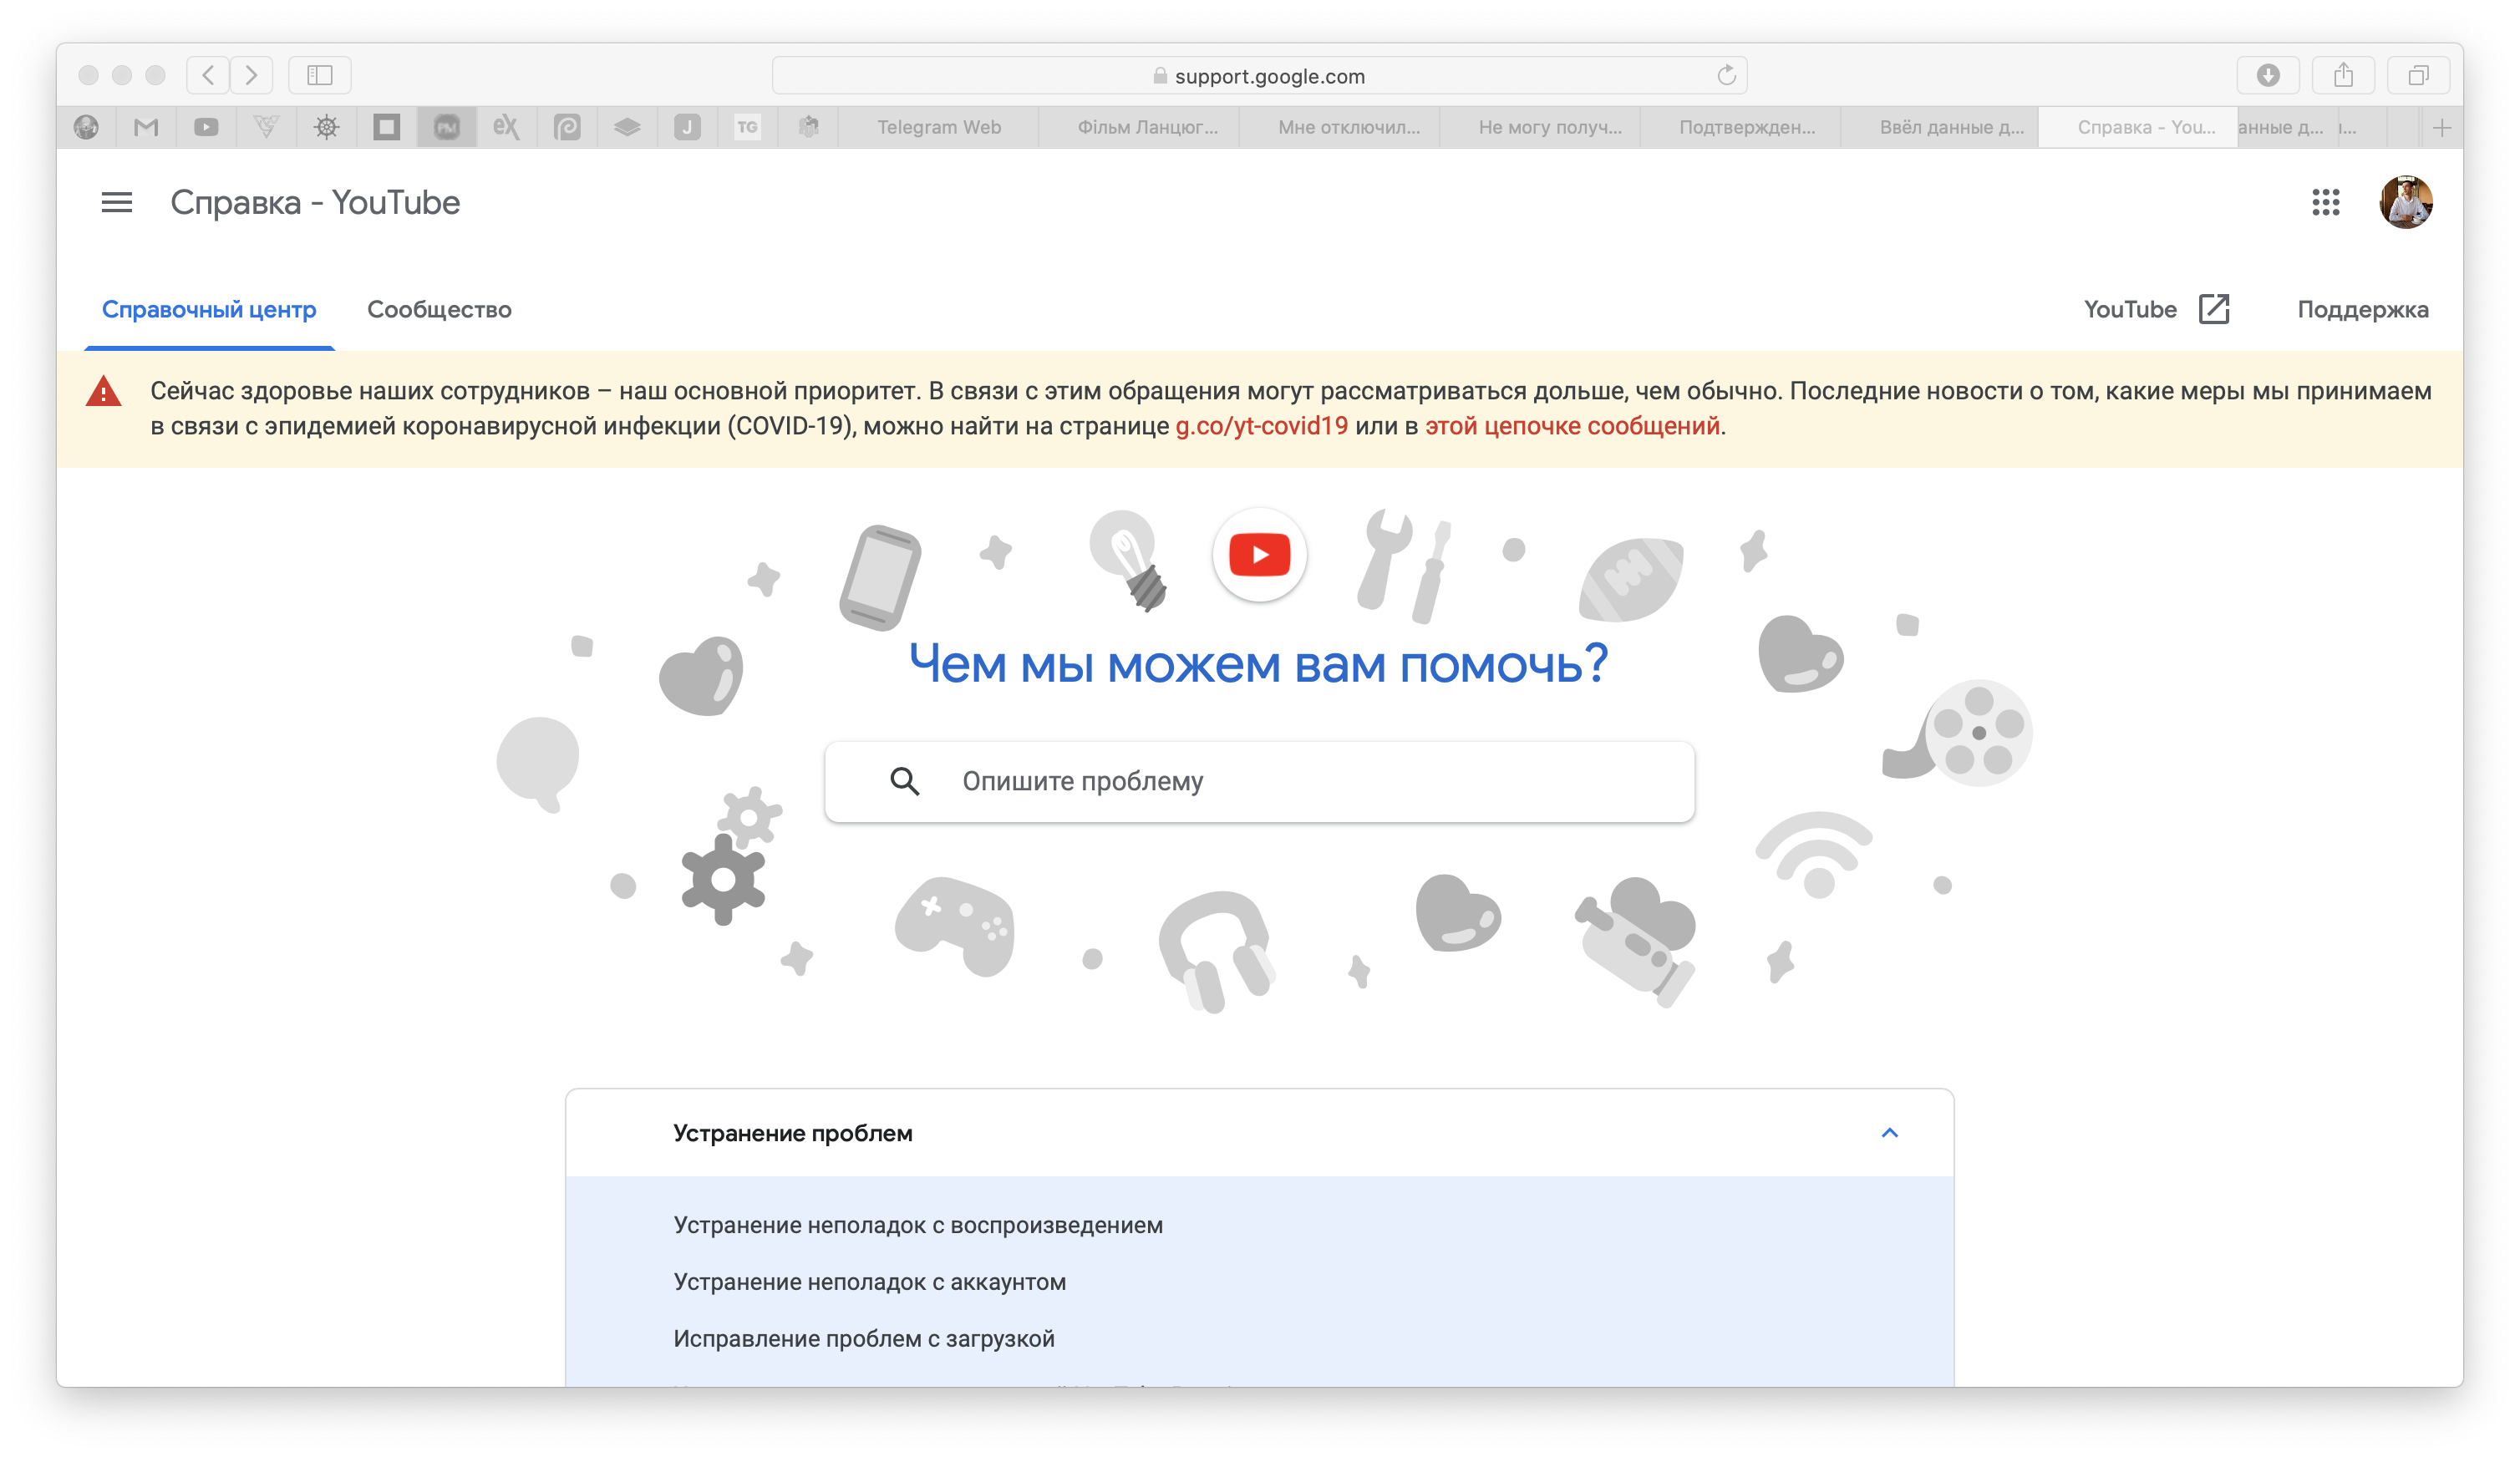
Task: Collapse the Устранение проблем section
Action: [x=1889, y=1133]
